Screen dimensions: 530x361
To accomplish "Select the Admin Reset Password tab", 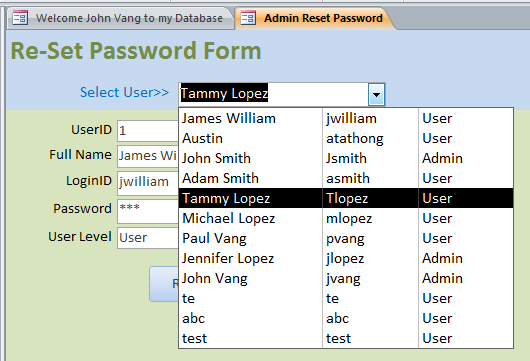I will tap(315, 18).
